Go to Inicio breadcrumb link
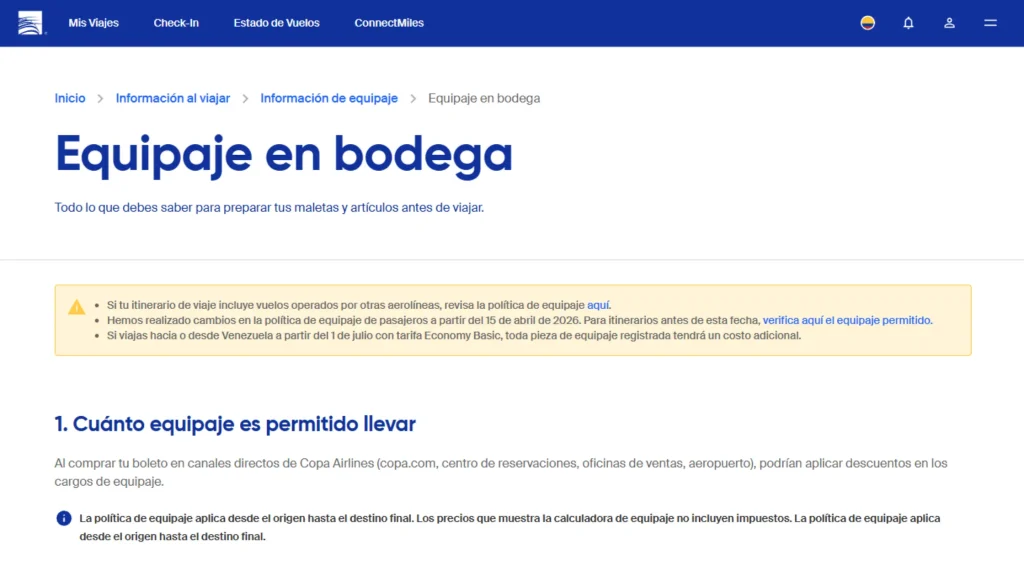This screenshot has height=576, width=1024. tap(70, 98)
